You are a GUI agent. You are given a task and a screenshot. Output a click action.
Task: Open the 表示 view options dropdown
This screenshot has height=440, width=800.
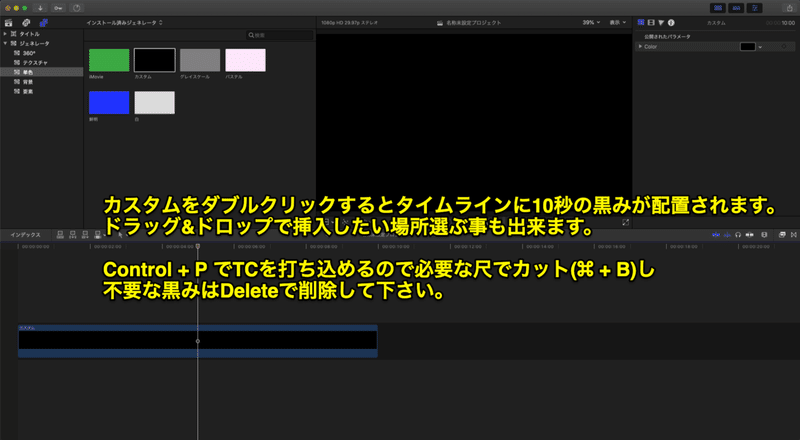pyautogui.click(x=618, y=22)
